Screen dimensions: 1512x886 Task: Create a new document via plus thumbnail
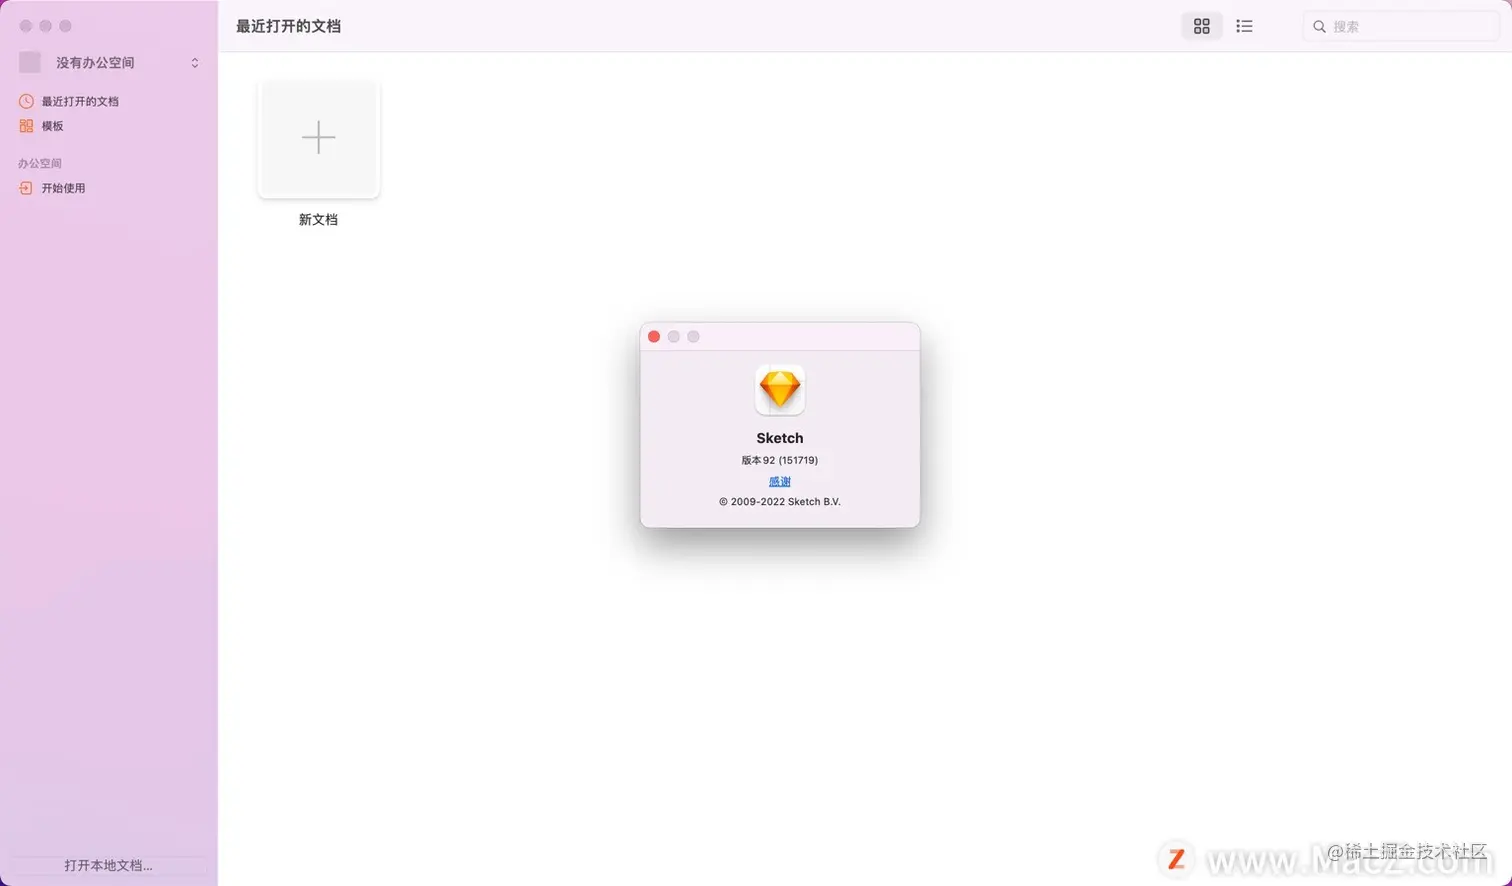tap(318, 138)
